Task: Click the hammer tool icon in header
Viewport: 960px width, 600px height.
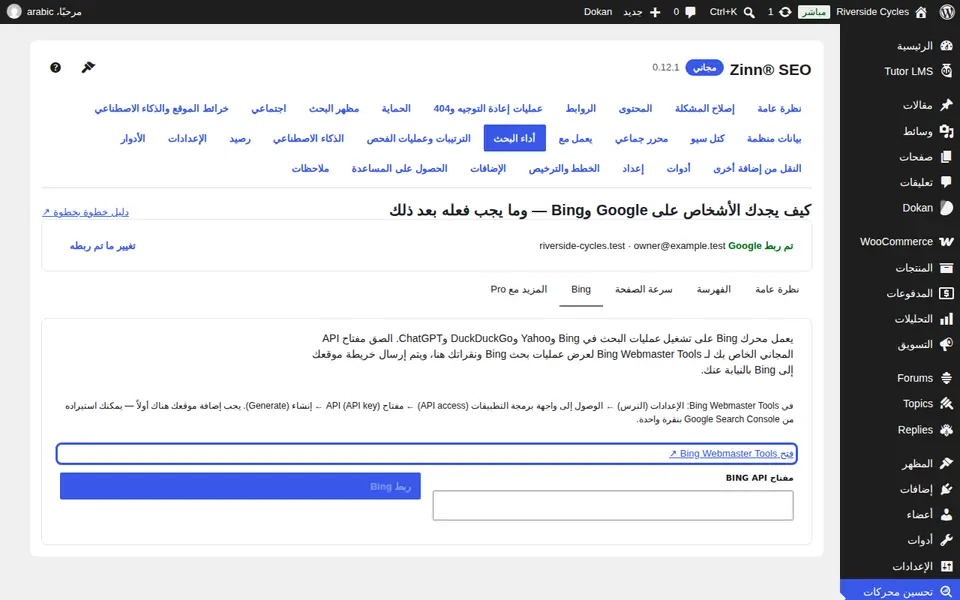Action: pos(88,67)
